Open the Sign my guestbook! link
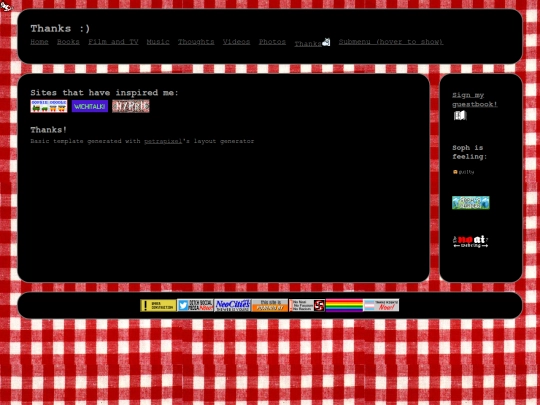The image size is (540, 405). (475, 100)
